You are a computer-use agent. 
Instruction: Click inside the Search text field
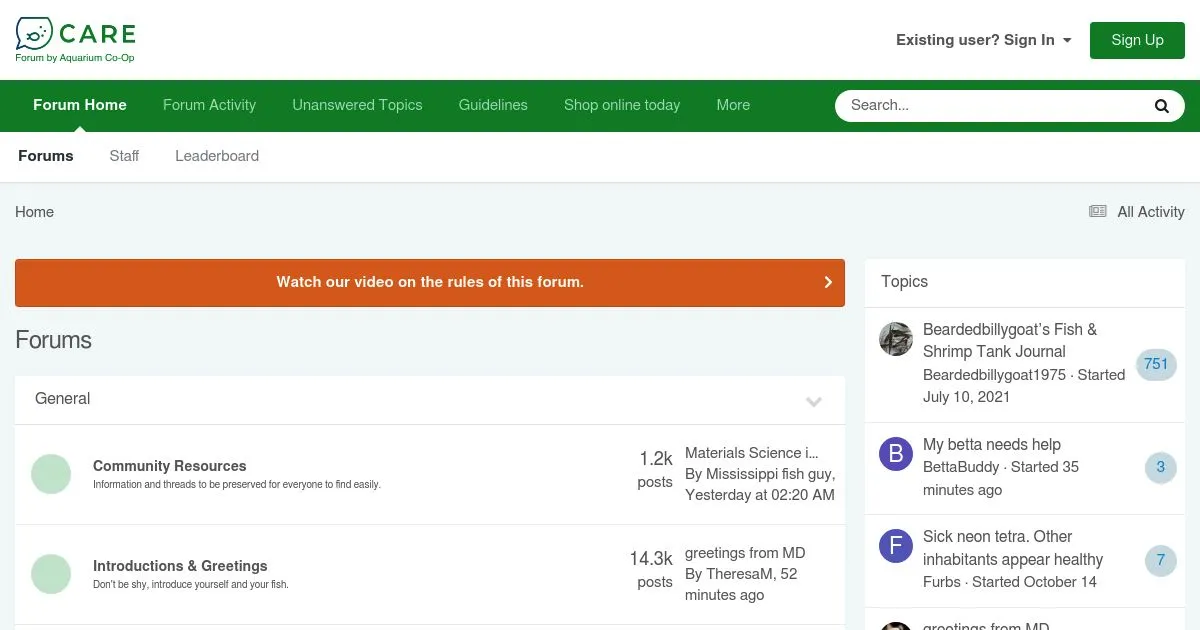click(990, 106)
